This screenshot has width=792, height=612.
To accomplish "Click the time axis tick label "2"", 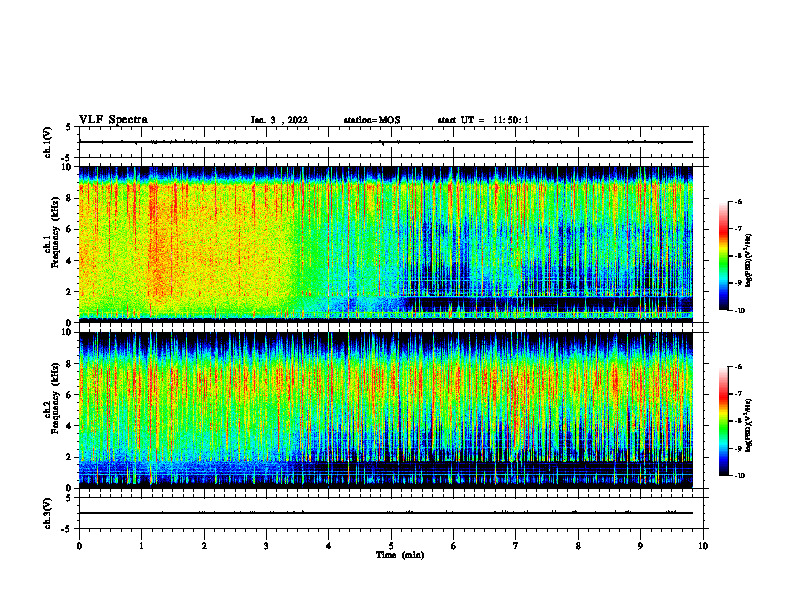I will (204, 546).
